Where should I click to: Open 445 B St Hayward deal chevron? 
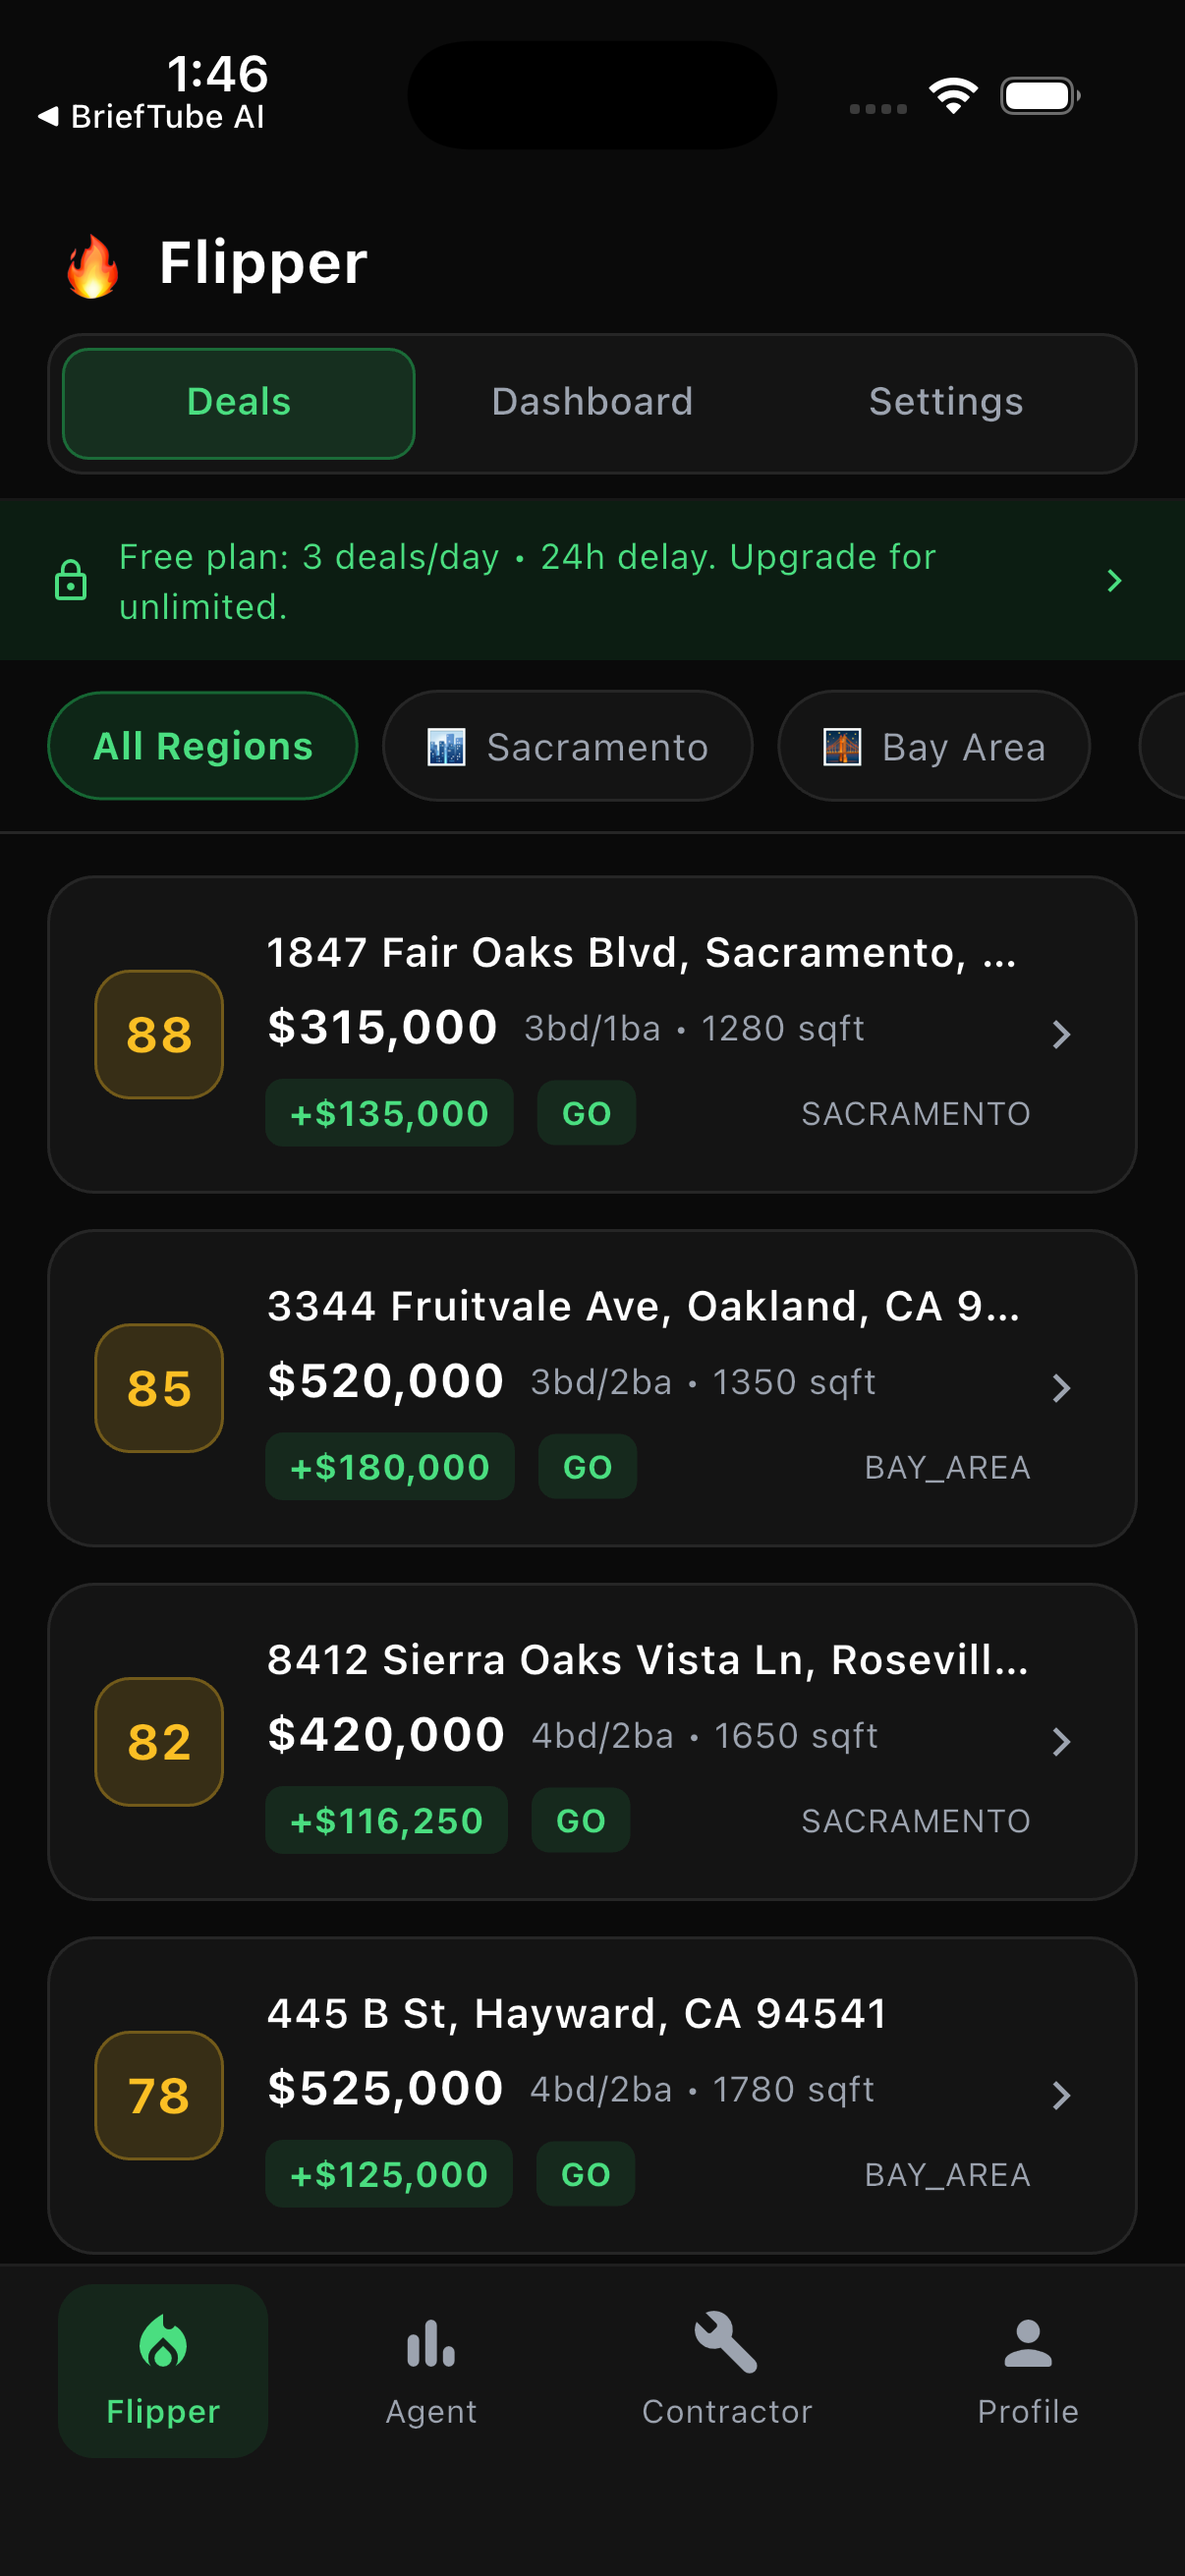tap(1061, 2095)
